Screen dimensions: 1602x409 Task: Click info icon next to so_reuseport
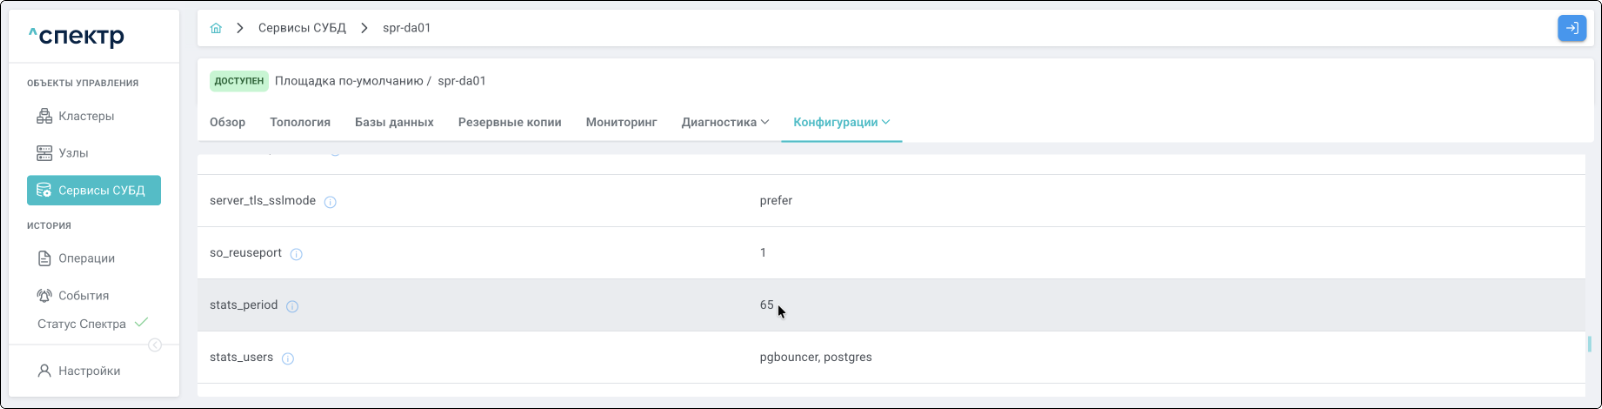(x=296, y=254)
